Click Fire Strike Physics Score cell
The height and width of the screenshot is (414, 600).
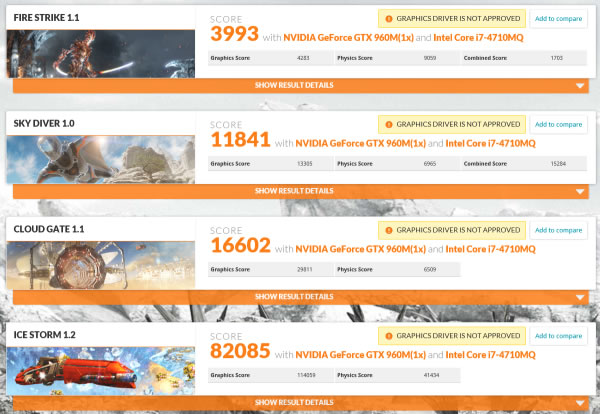coord(397,58)
